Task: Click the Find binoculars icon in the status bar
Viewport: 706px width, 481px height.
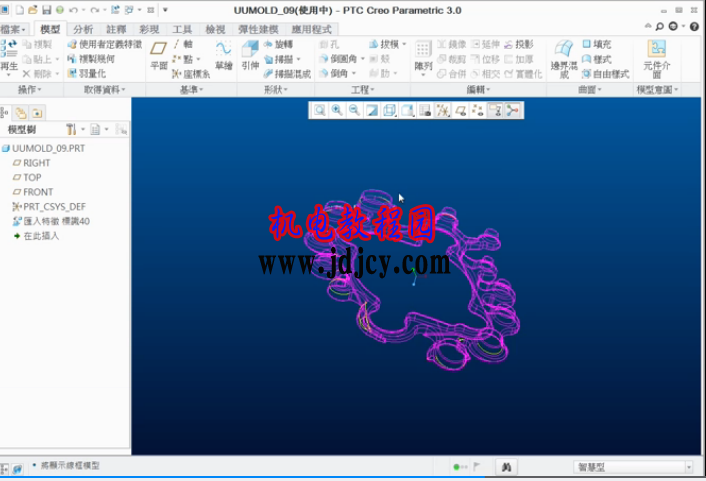Action: pos(506,467)
